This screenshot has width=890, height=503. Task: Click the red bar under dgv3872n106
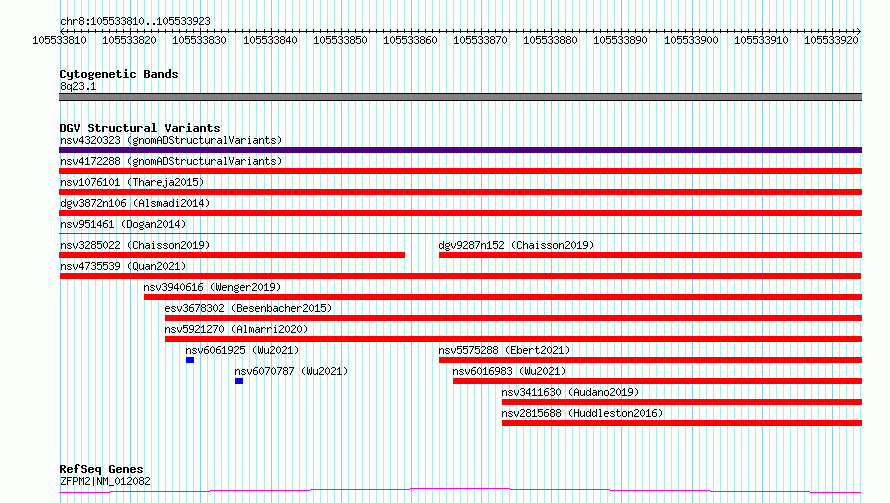[x=460, y=213]
